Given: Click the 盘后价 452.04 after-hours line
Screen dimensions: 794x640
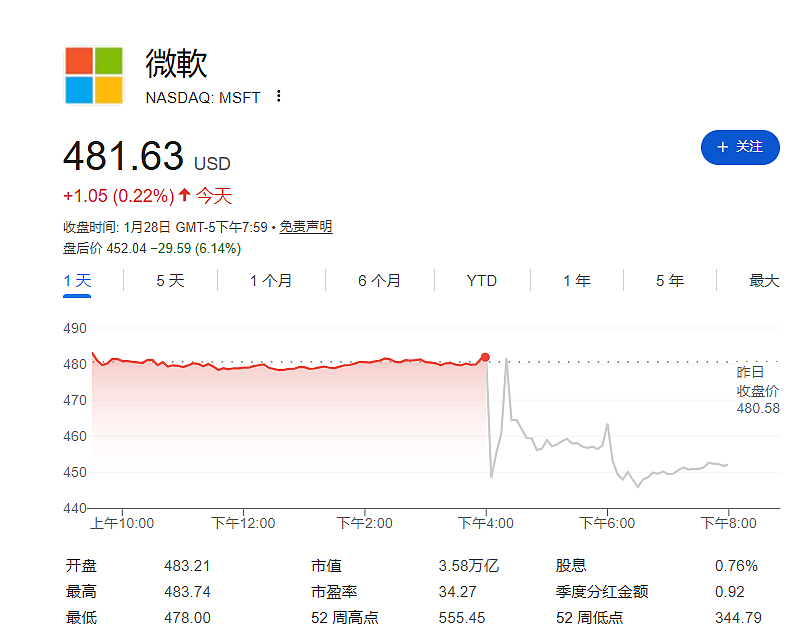Looking at the screenshot, I should click(x=152, y=249).
